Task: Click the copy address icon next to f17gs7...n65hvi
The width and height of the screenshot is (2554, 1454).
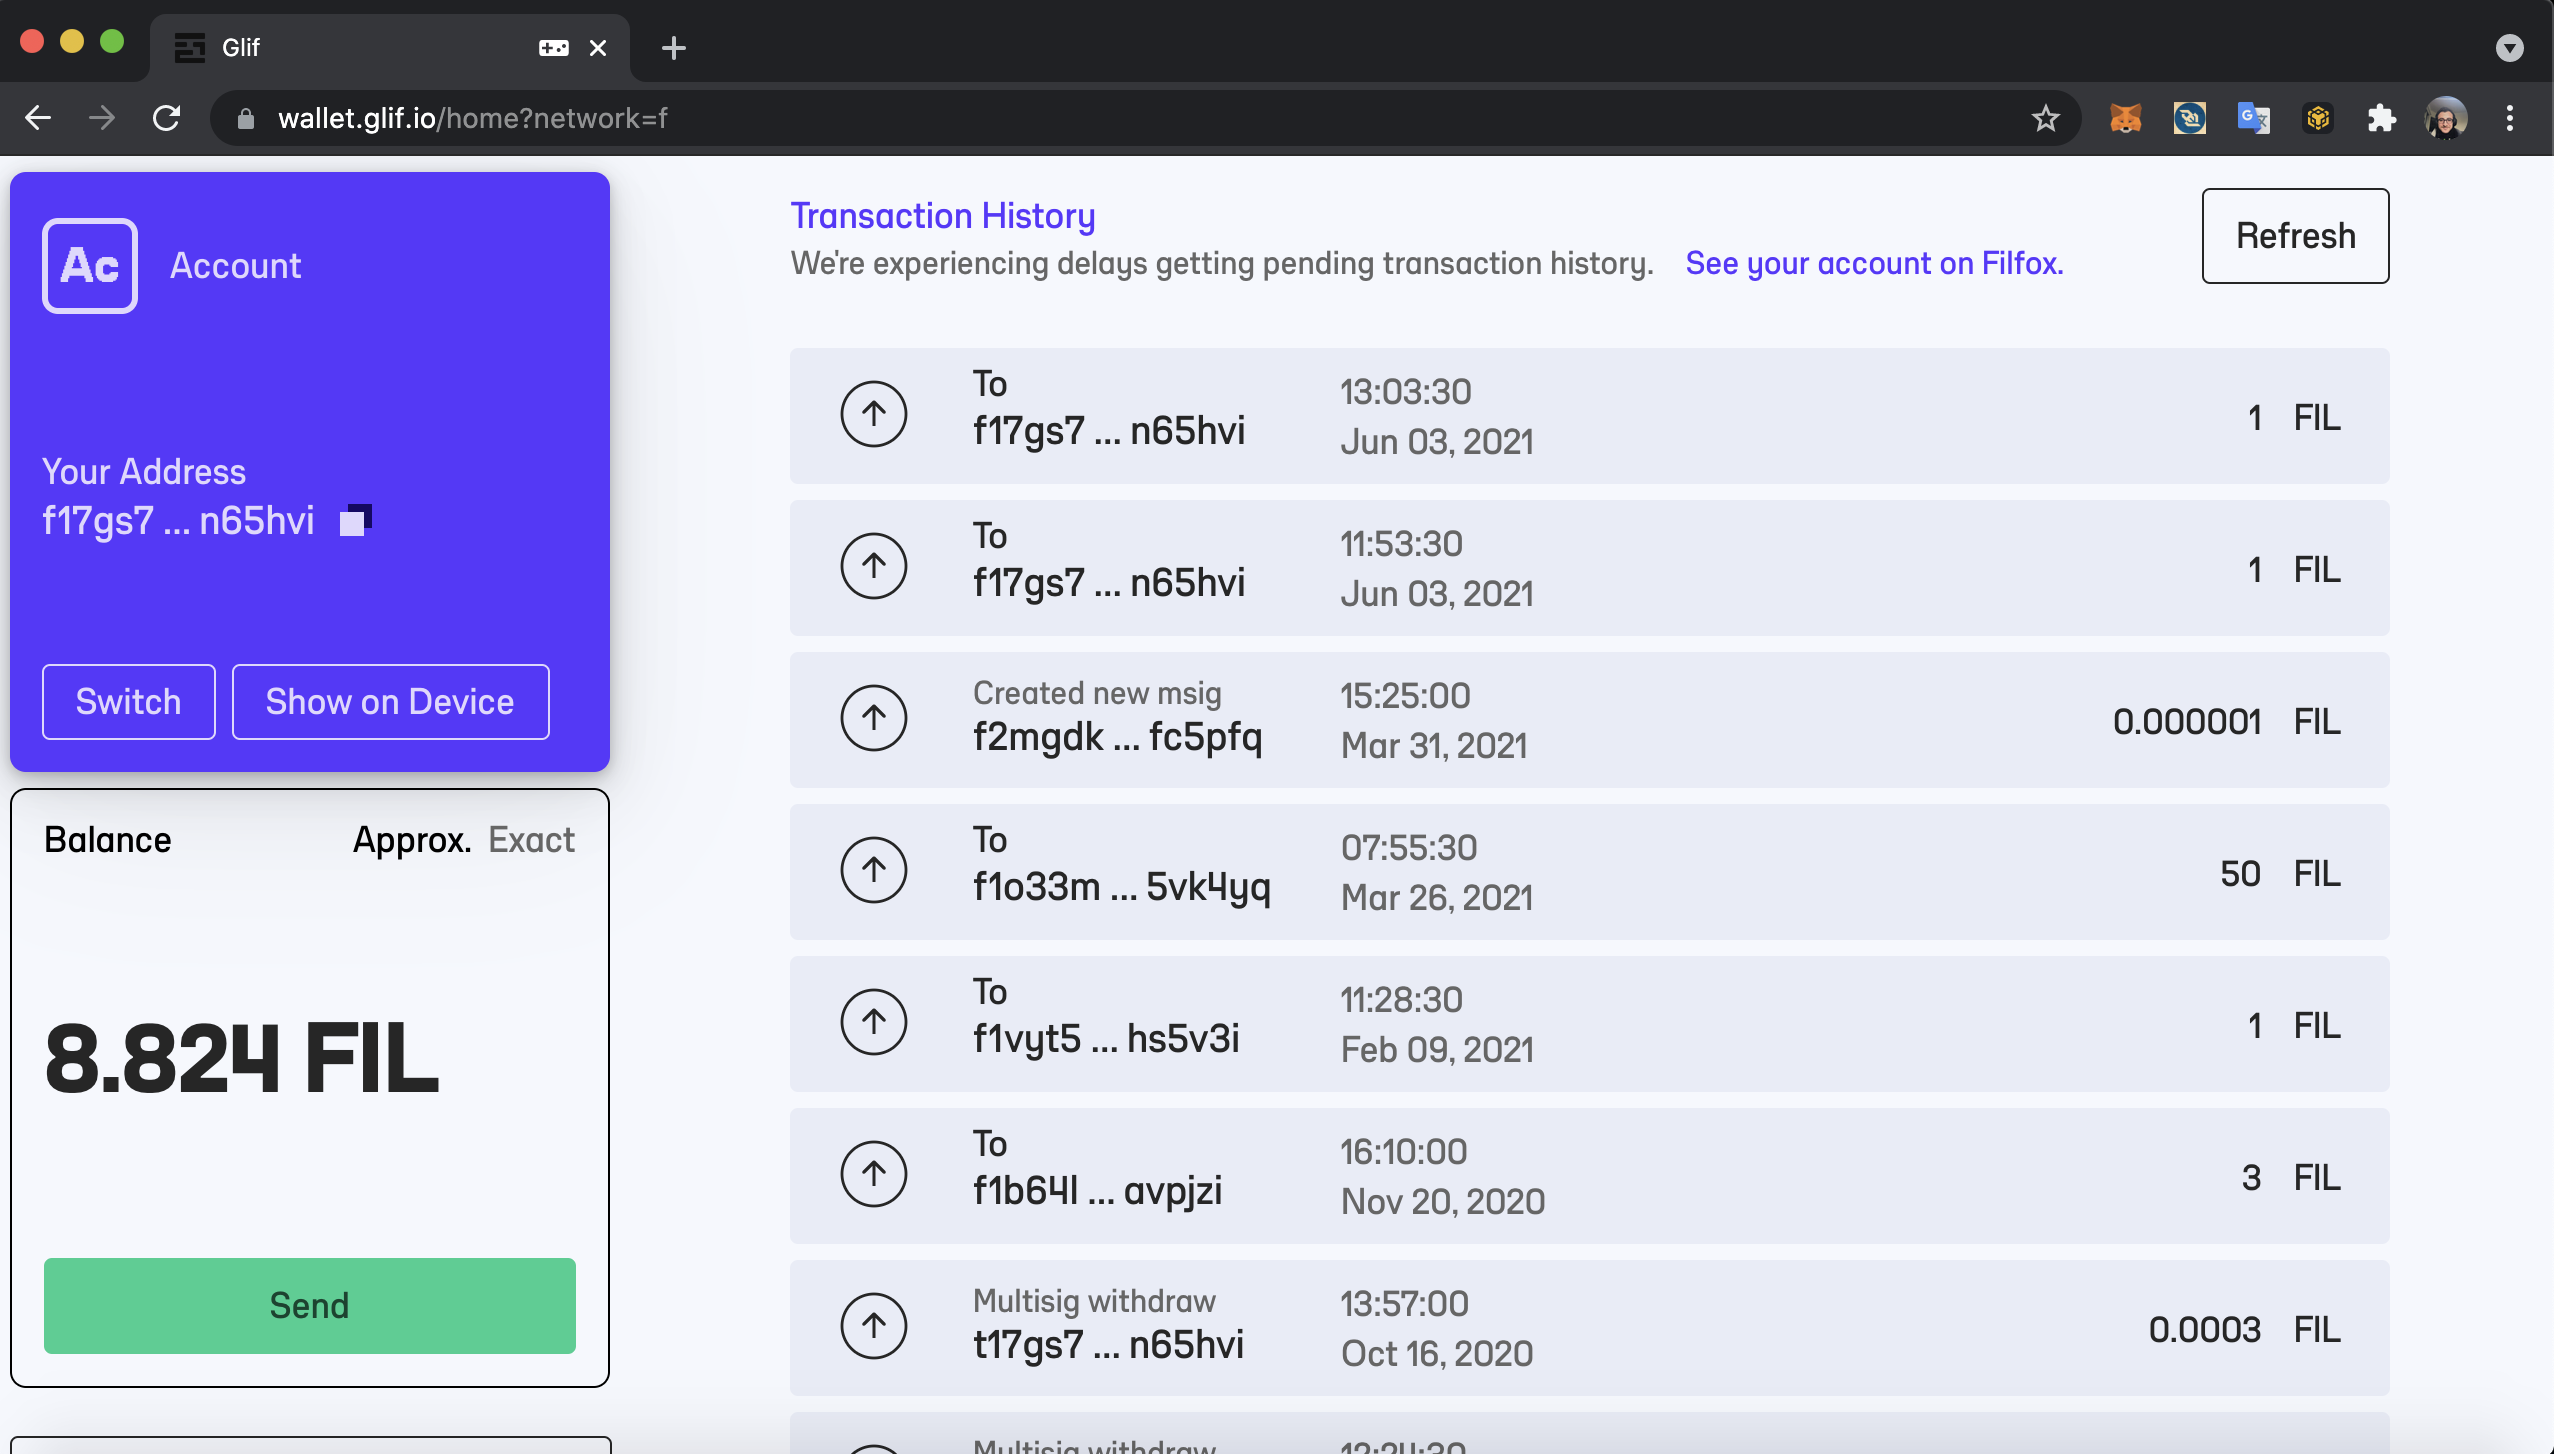Action: pyautogui.click(x=358, y=519)
